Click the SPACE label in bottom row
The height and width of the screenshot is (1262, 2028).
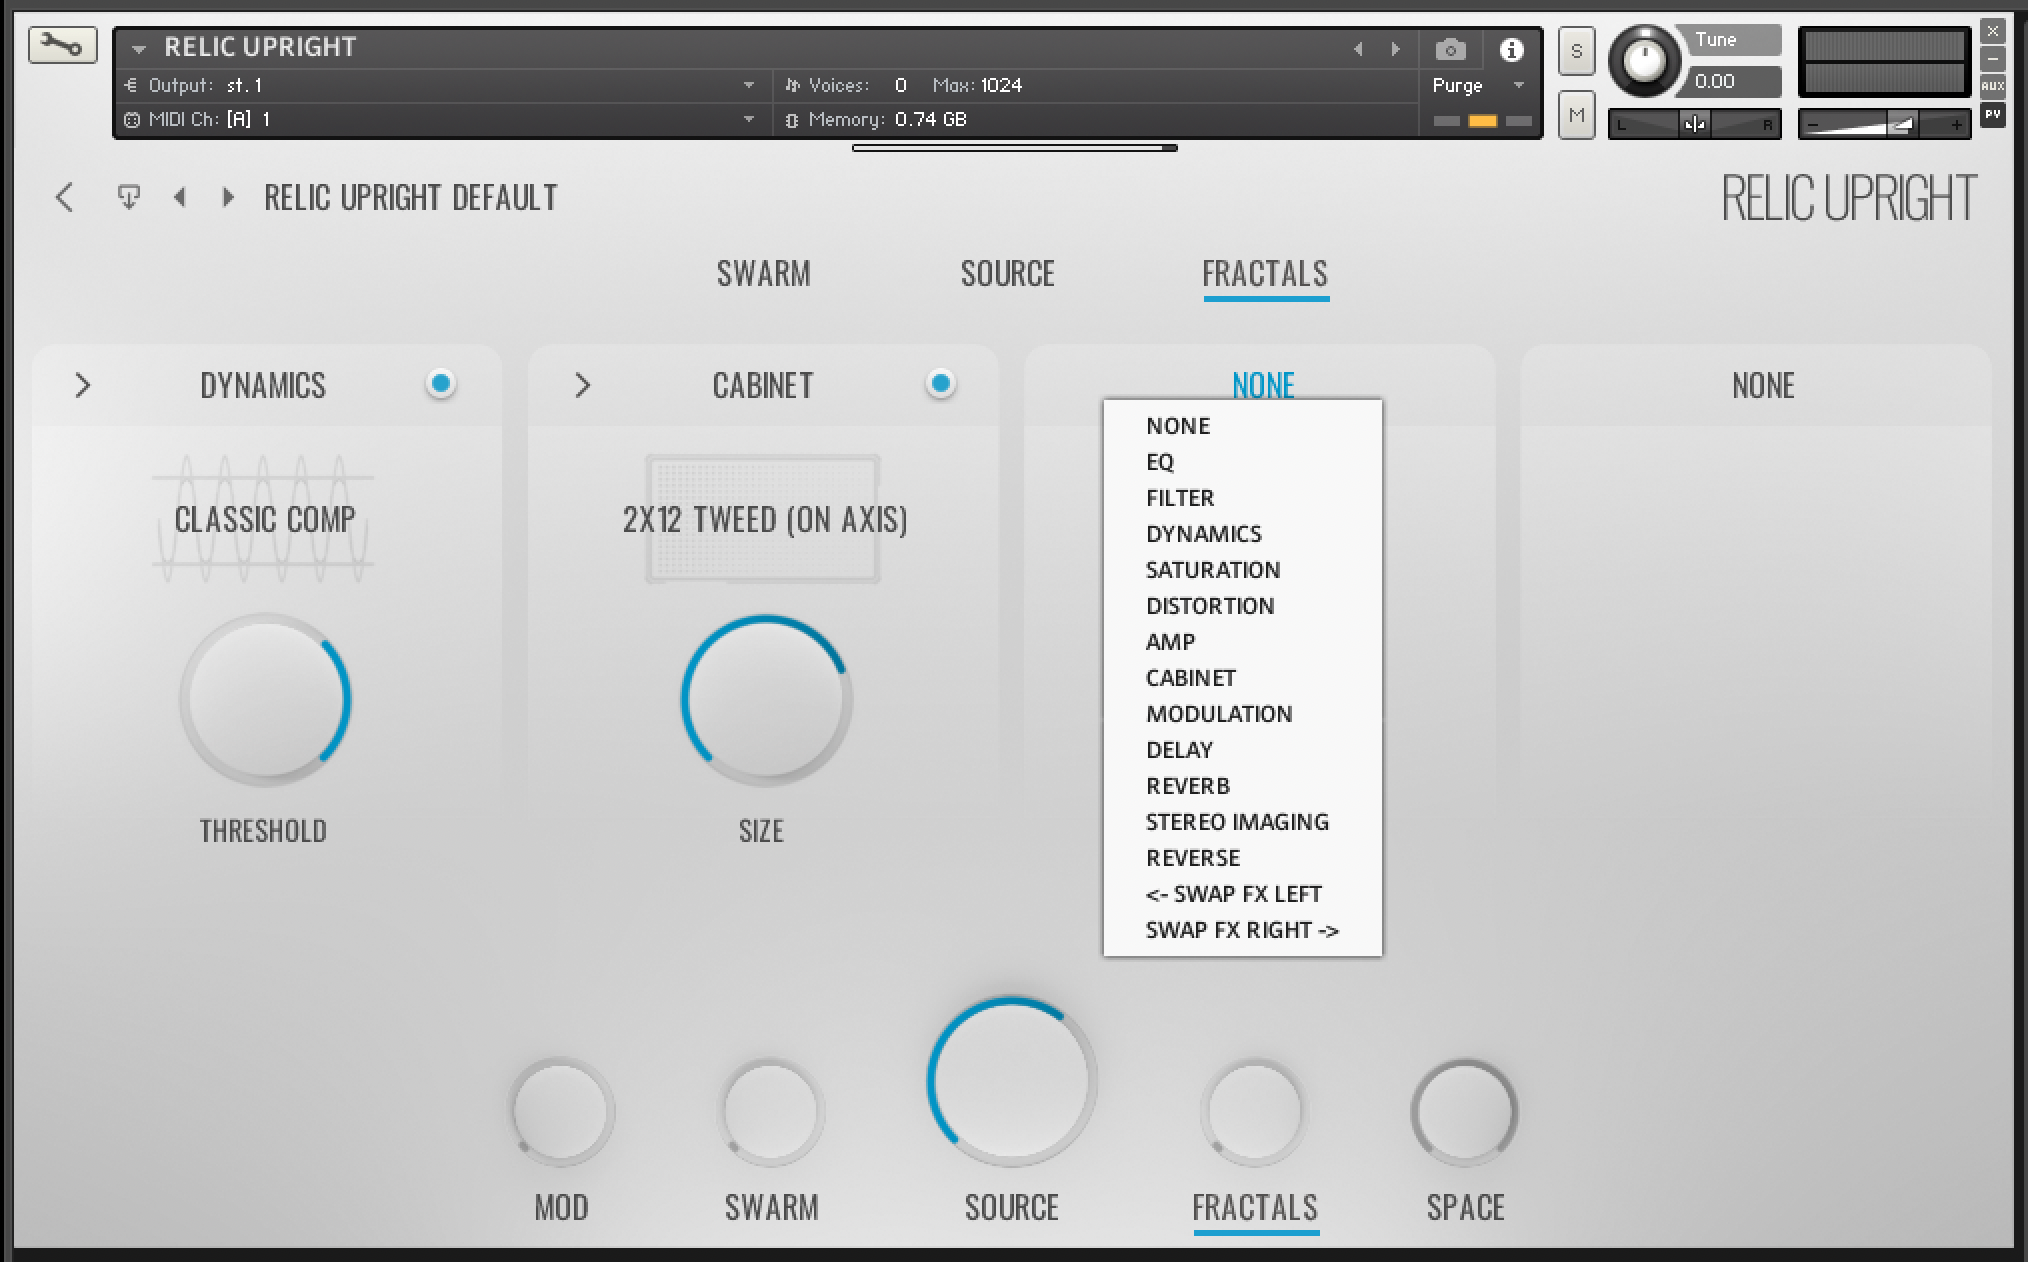pos(1465,1207)
